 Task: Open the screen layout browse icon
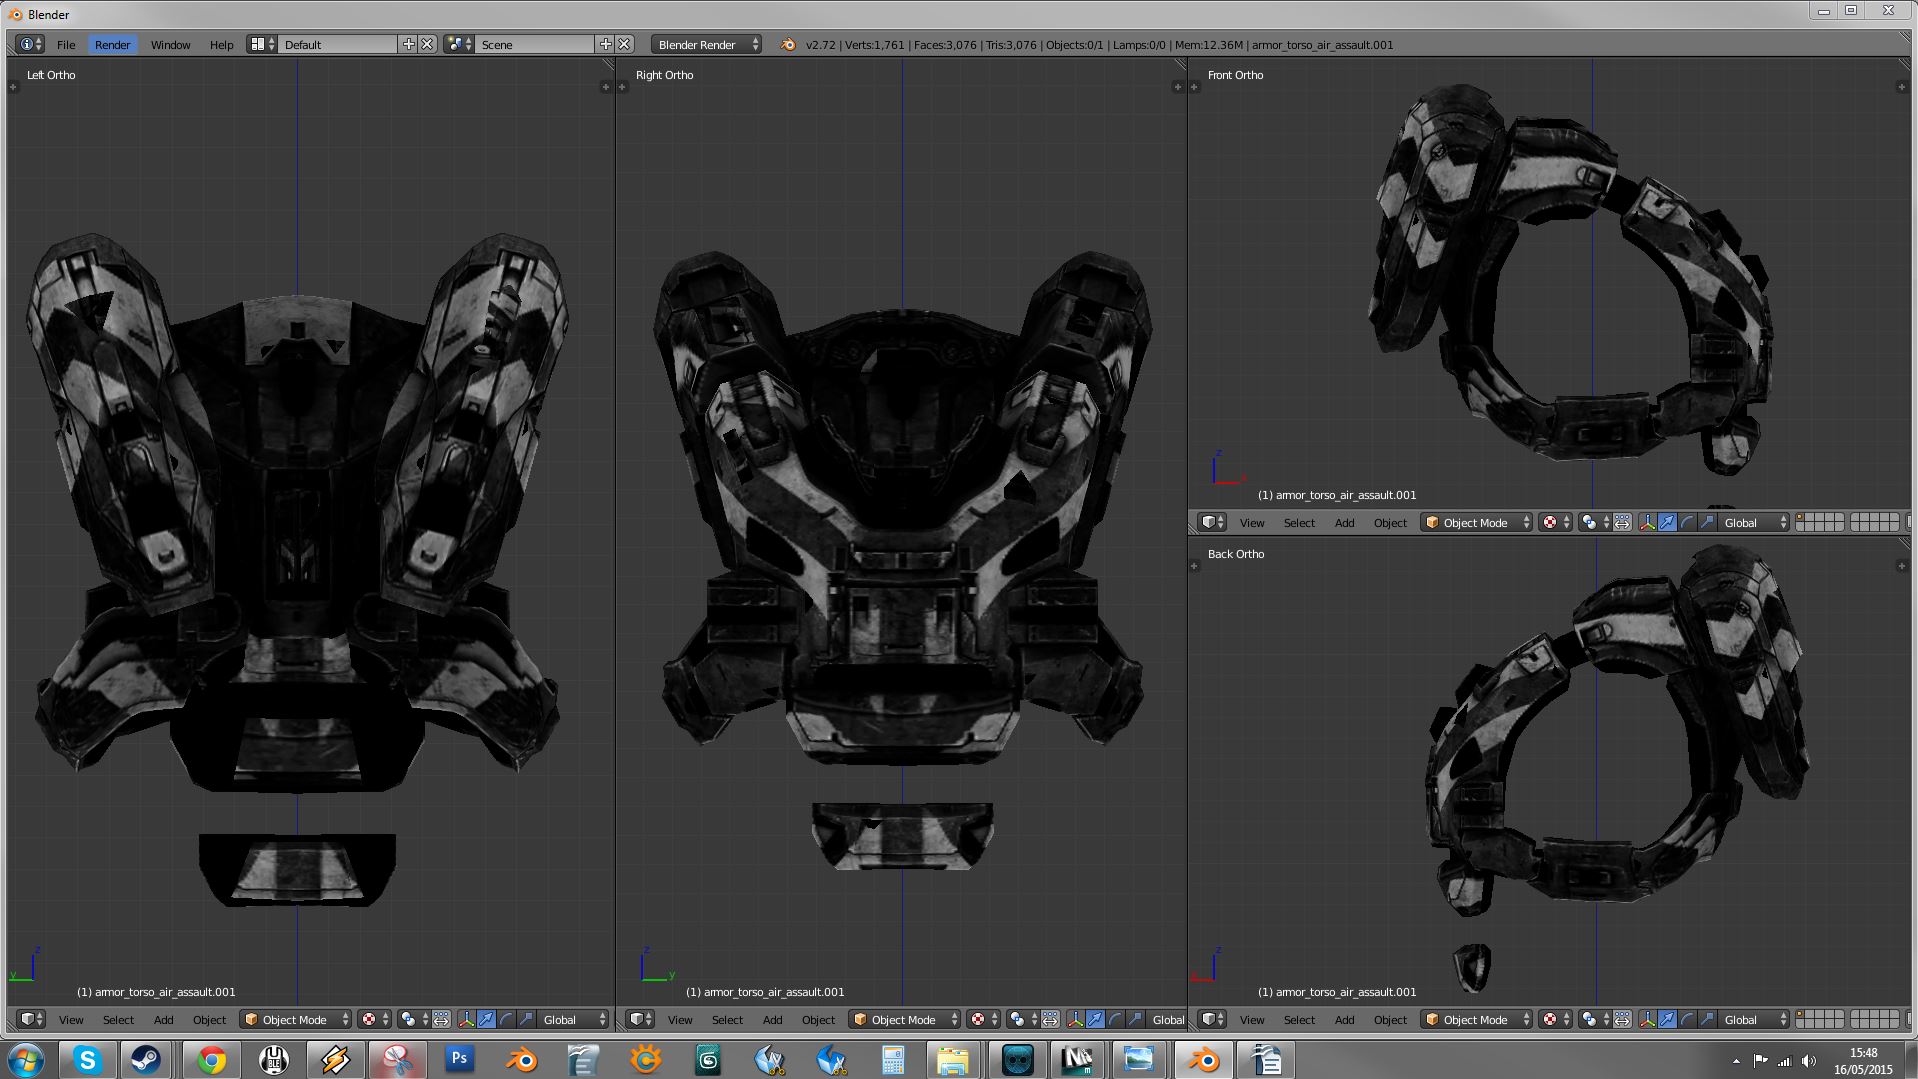(x=262, y=44)
